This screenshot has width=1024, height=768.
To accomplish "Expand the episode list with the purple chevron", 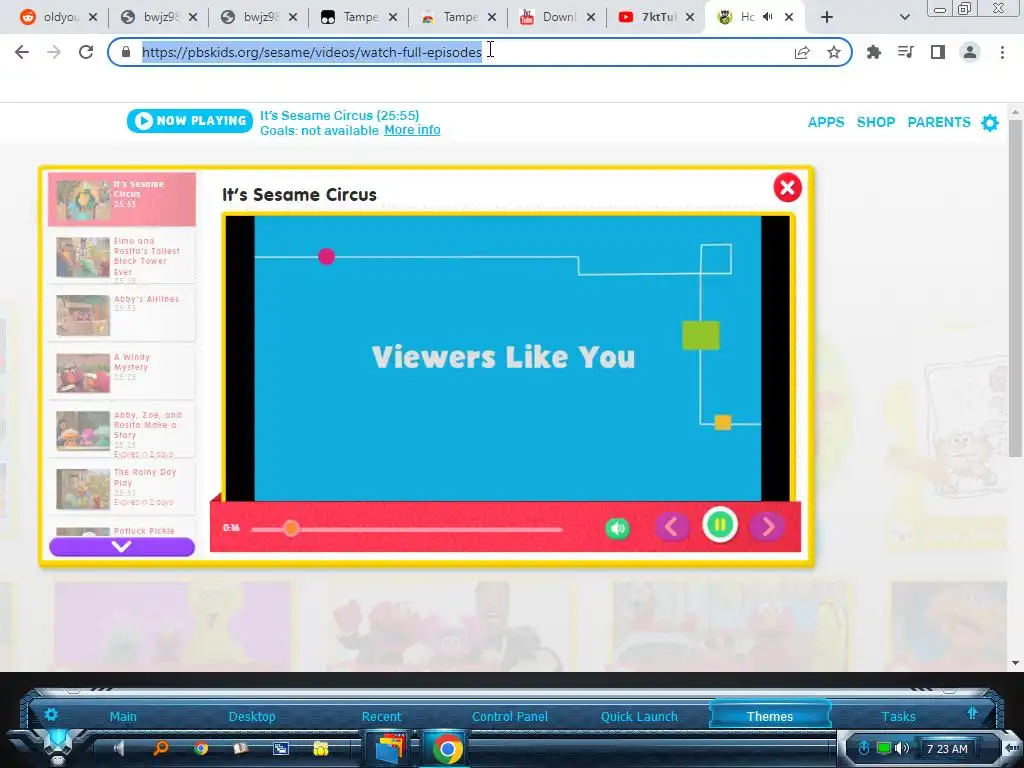I will click(122, 547).
